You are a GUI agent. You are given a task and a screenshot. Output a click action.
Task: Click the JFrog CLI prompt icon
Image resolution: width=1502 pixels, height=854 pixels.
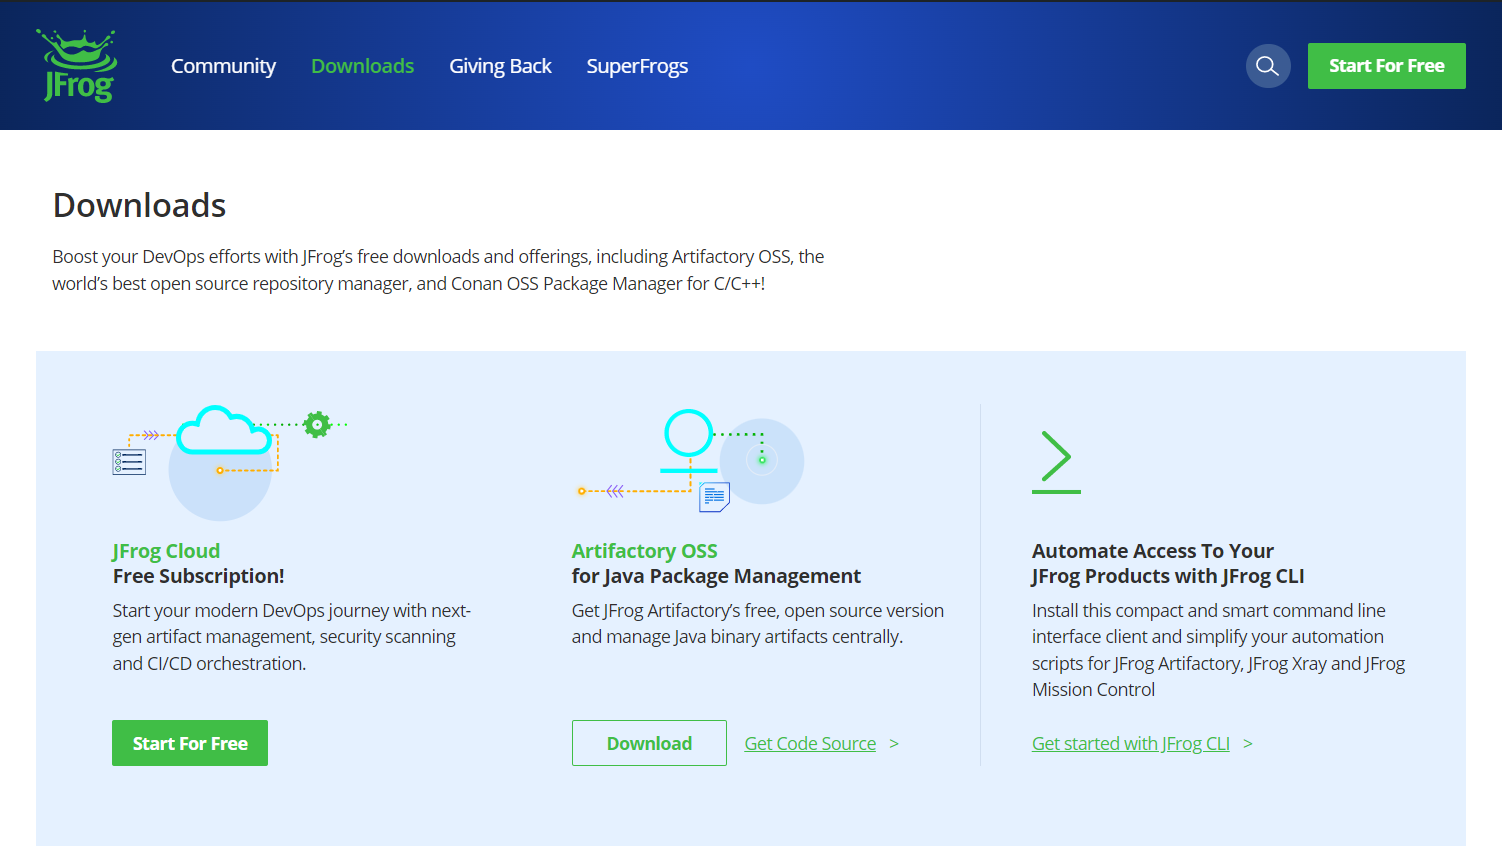pyautogui.click(x=1056, y=462)
